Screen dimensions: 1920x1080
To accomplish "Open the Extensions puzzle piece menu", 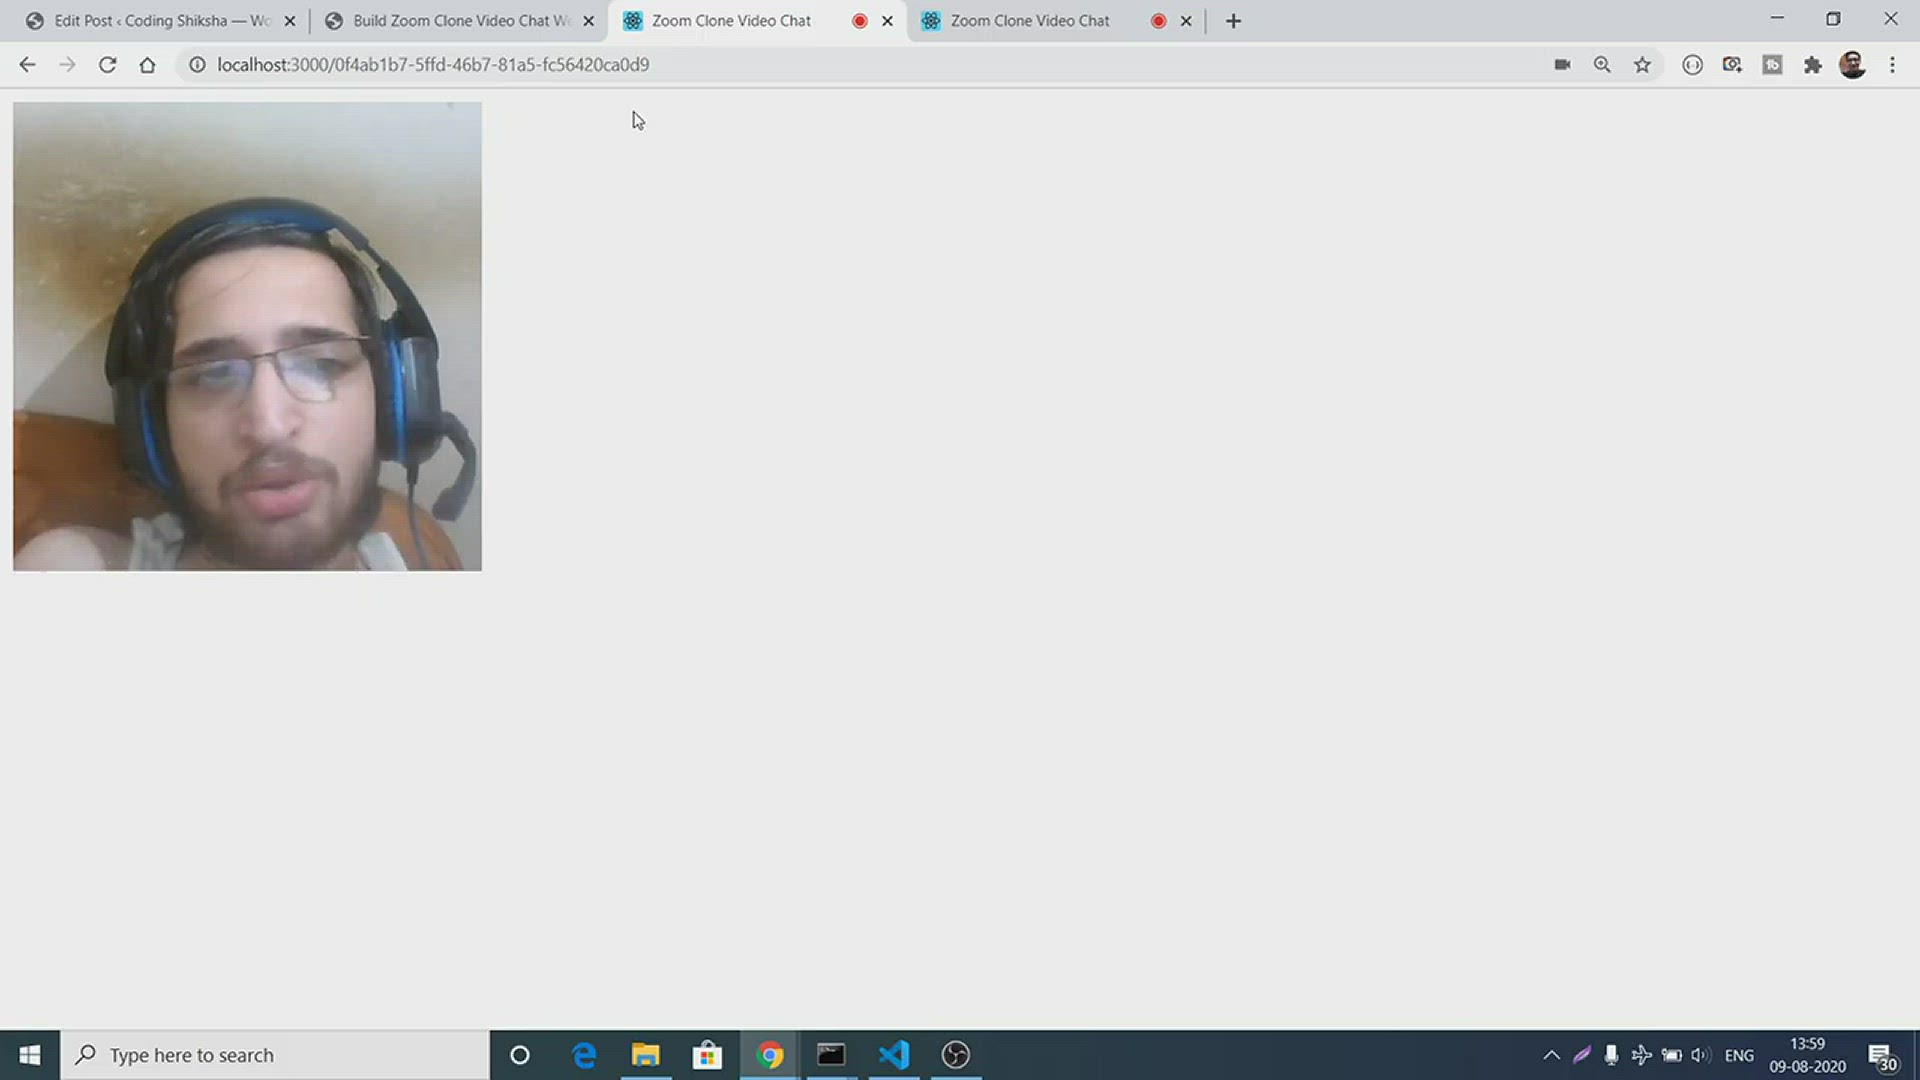I will pyautogui.click(x=1812, y=65).
